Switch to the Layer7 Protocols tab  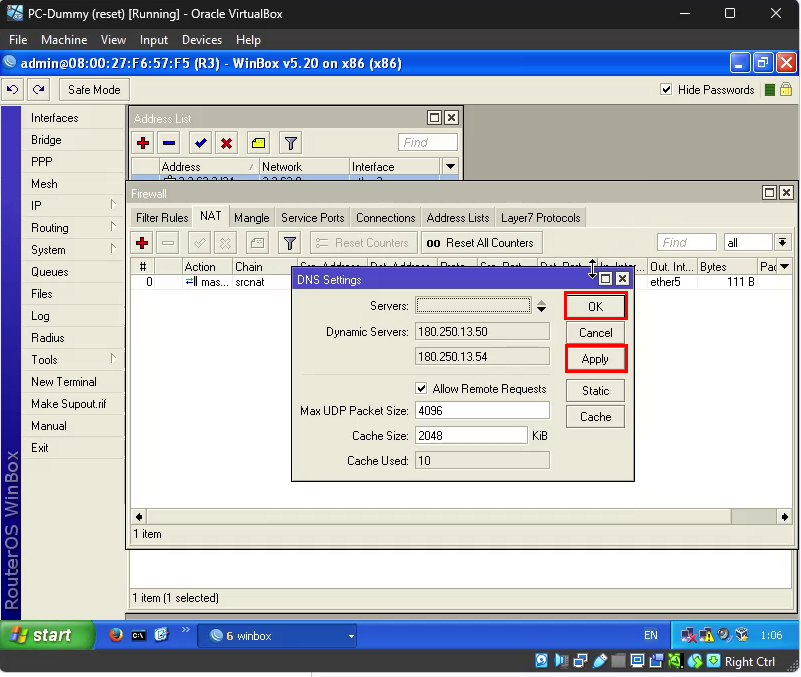tap(540, 218)
